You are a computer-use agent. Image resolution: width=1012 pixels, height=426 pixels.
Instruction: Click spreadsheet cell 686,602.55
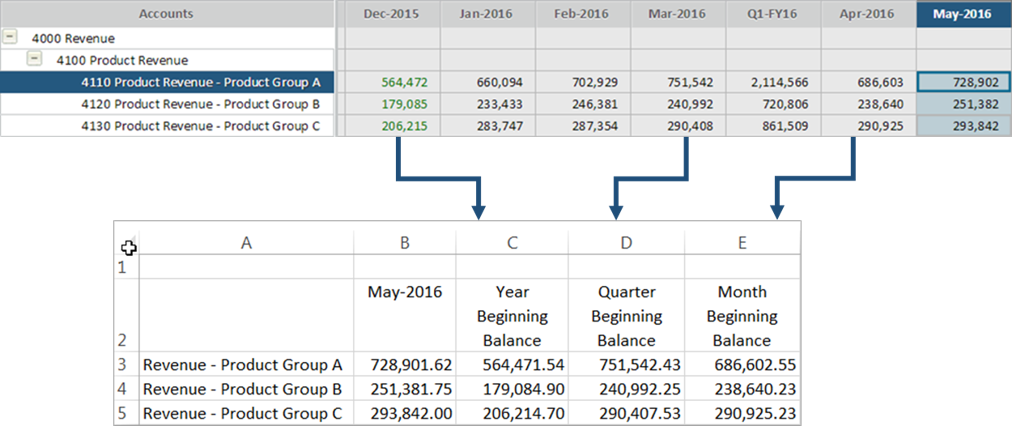pyautogui.click(x=742, y=365)
